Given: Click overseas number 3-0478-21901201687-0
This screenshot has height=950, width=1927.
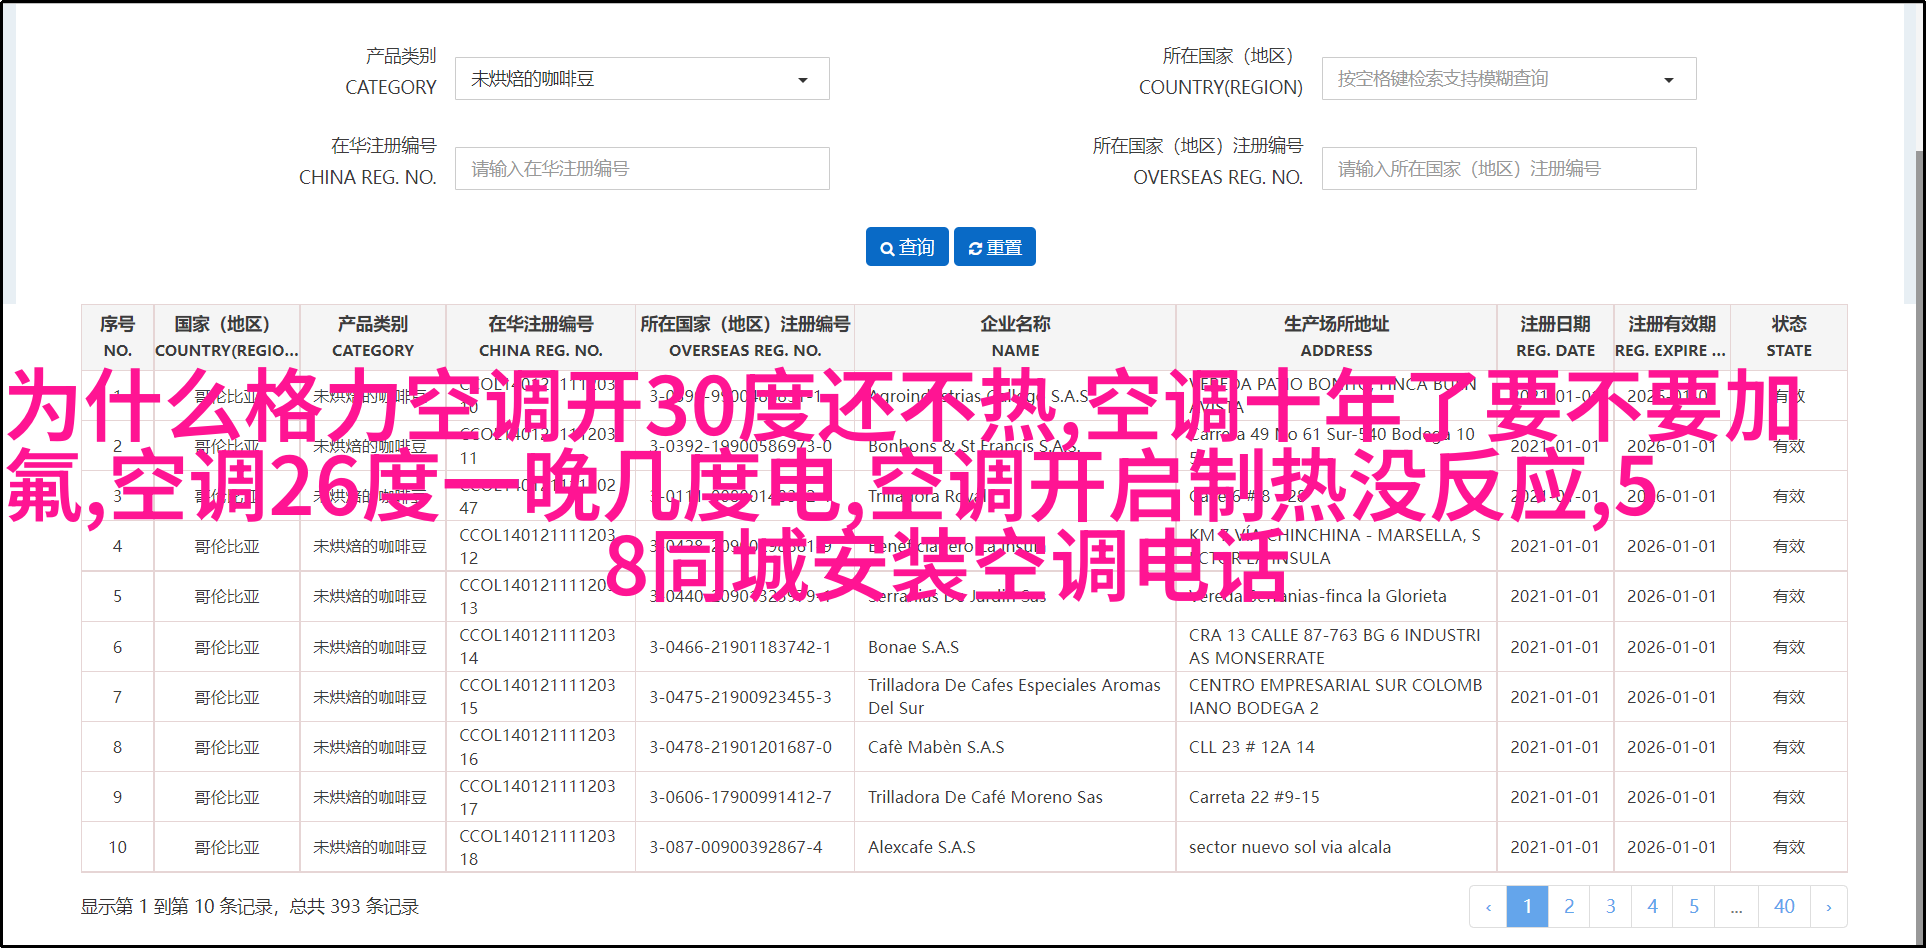Looking at the screenshot, I should pyautogui.click(x=740, y=748).
